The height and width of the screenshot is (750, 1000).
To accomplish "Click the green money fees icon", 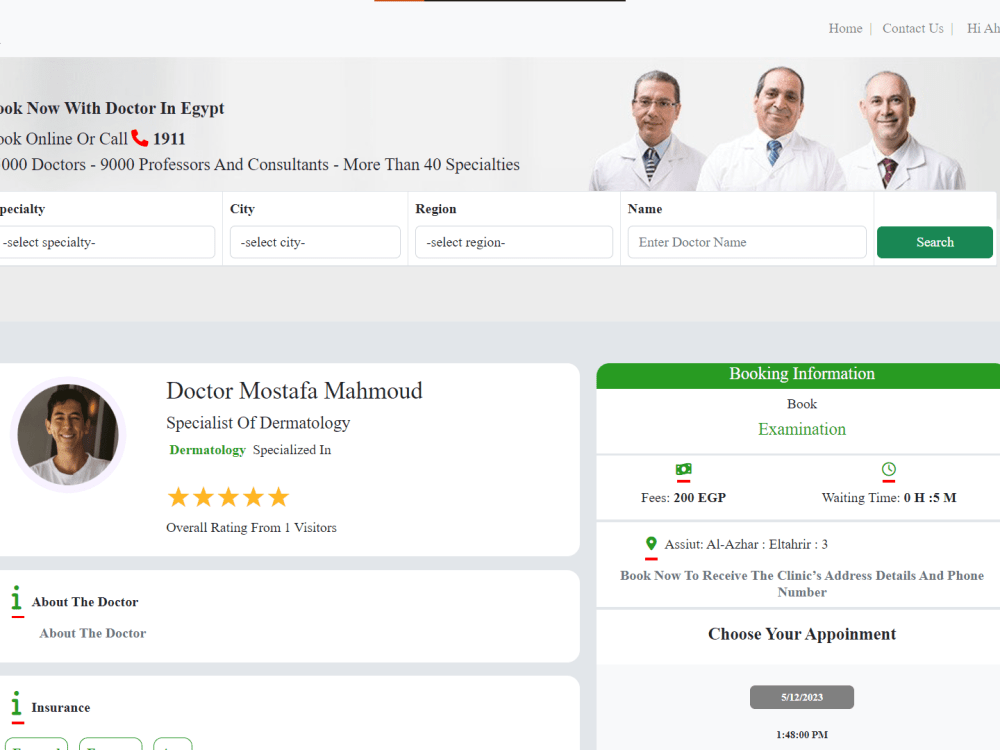I will coord(684,469).
